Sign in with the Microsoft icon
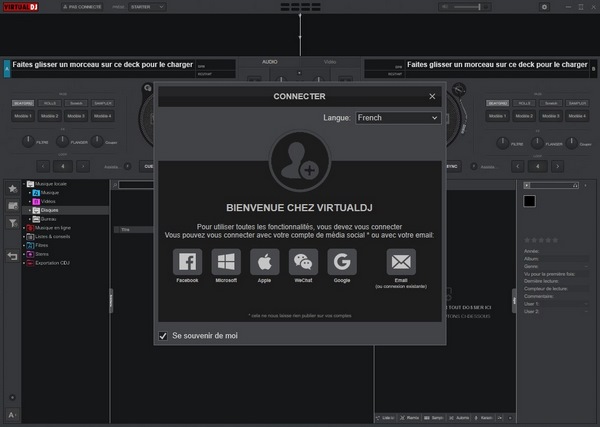This screenshot has width=600, height=427. [226, 262]
